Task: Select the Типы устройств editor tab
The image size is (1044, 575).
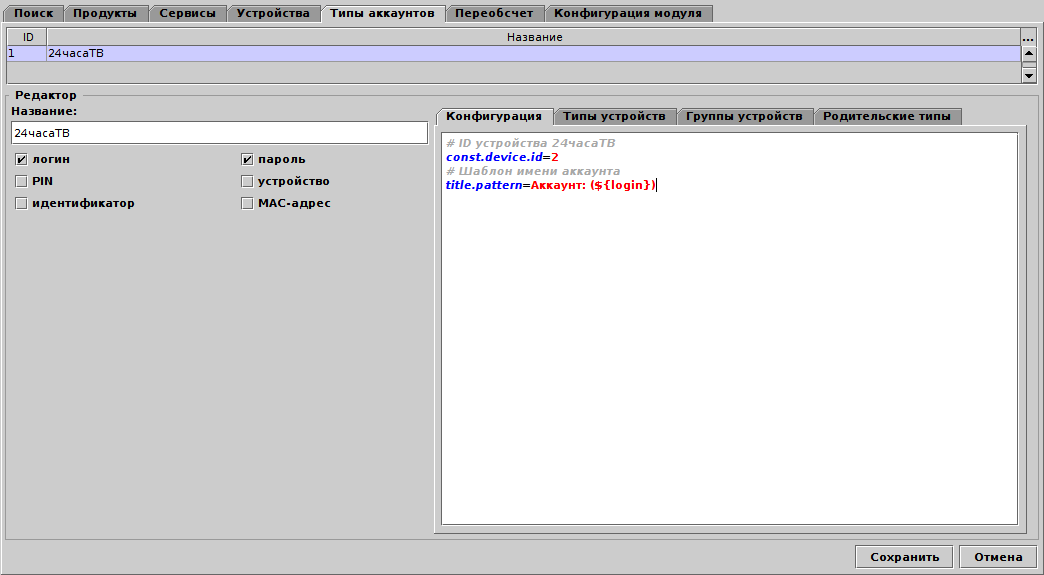Action: [614, 116]
